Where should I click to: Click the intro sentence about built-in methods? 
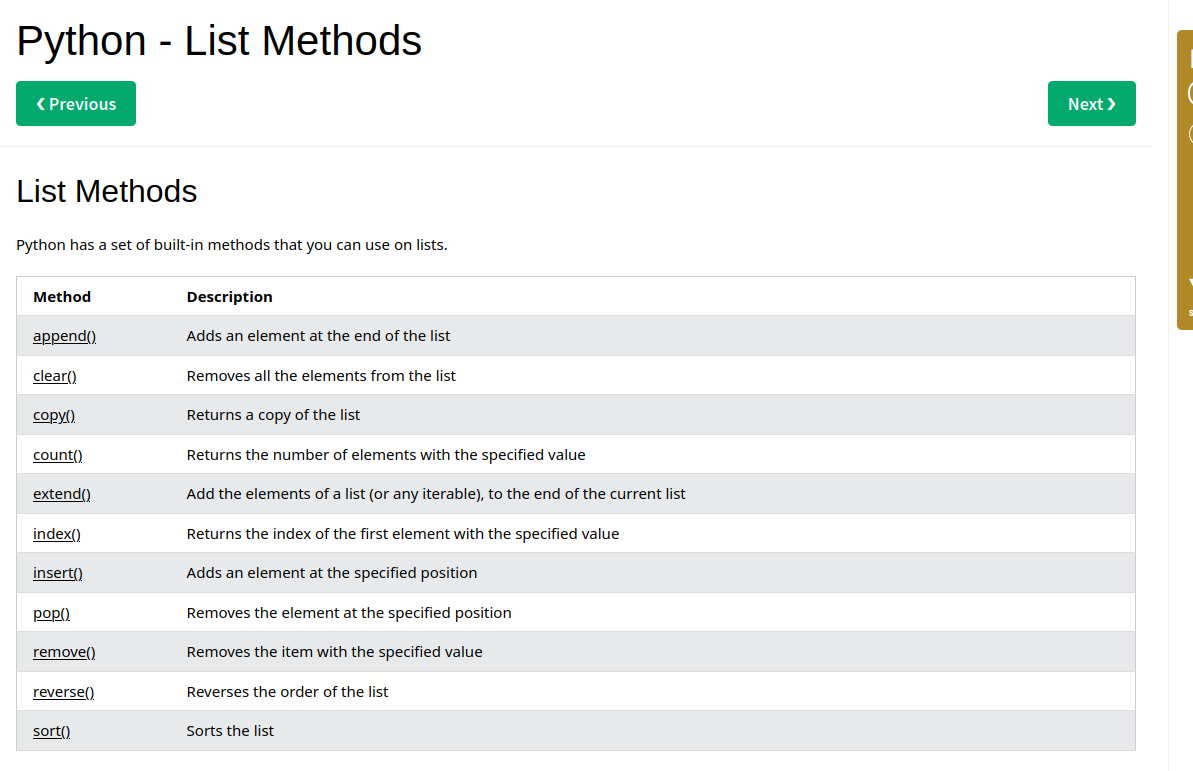tap(232, 245)
